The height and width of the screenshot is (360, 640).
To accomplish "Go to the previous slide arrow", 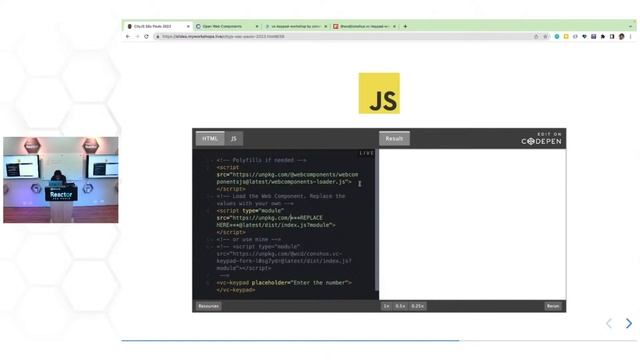I will [609, 323].
